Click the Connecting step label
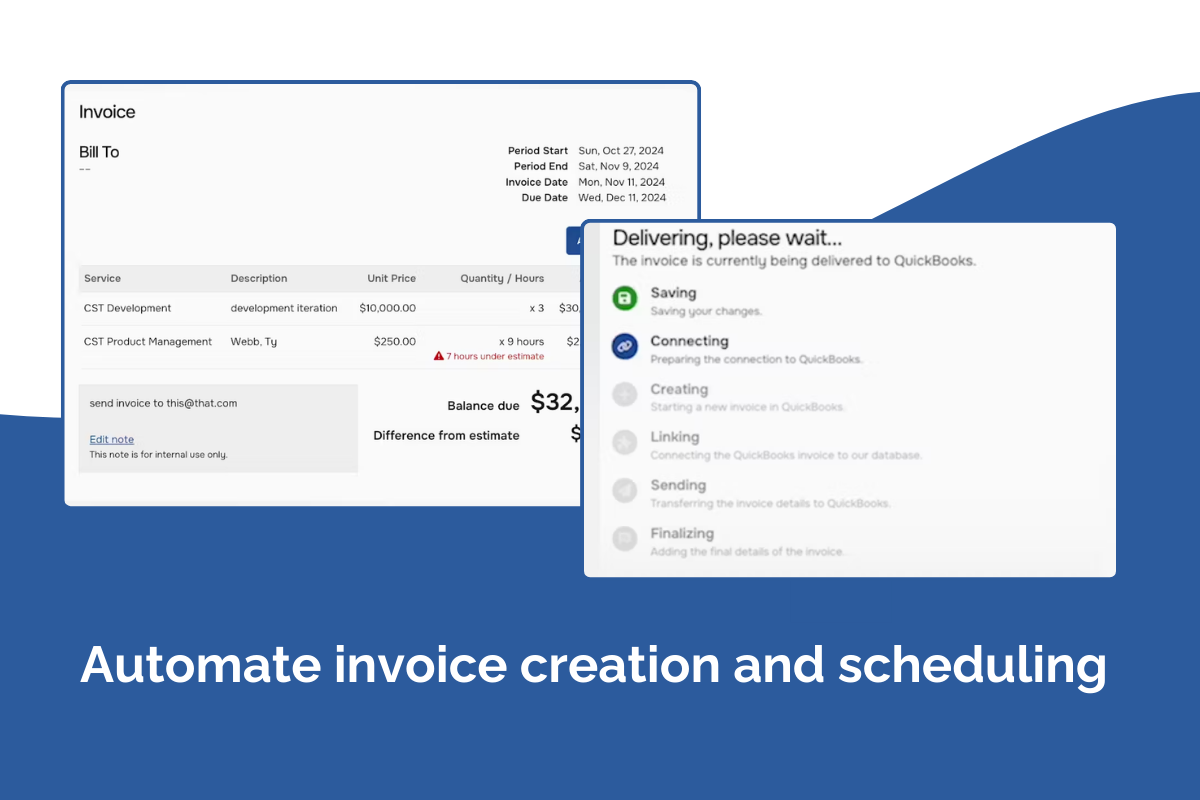The height and width of the screenshot is (800, 1200). 689,341
